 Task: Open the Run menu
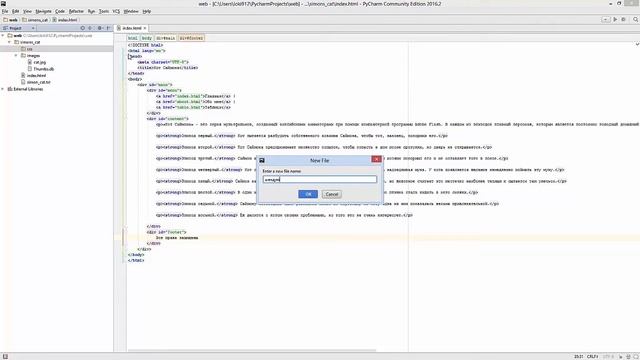91,11
